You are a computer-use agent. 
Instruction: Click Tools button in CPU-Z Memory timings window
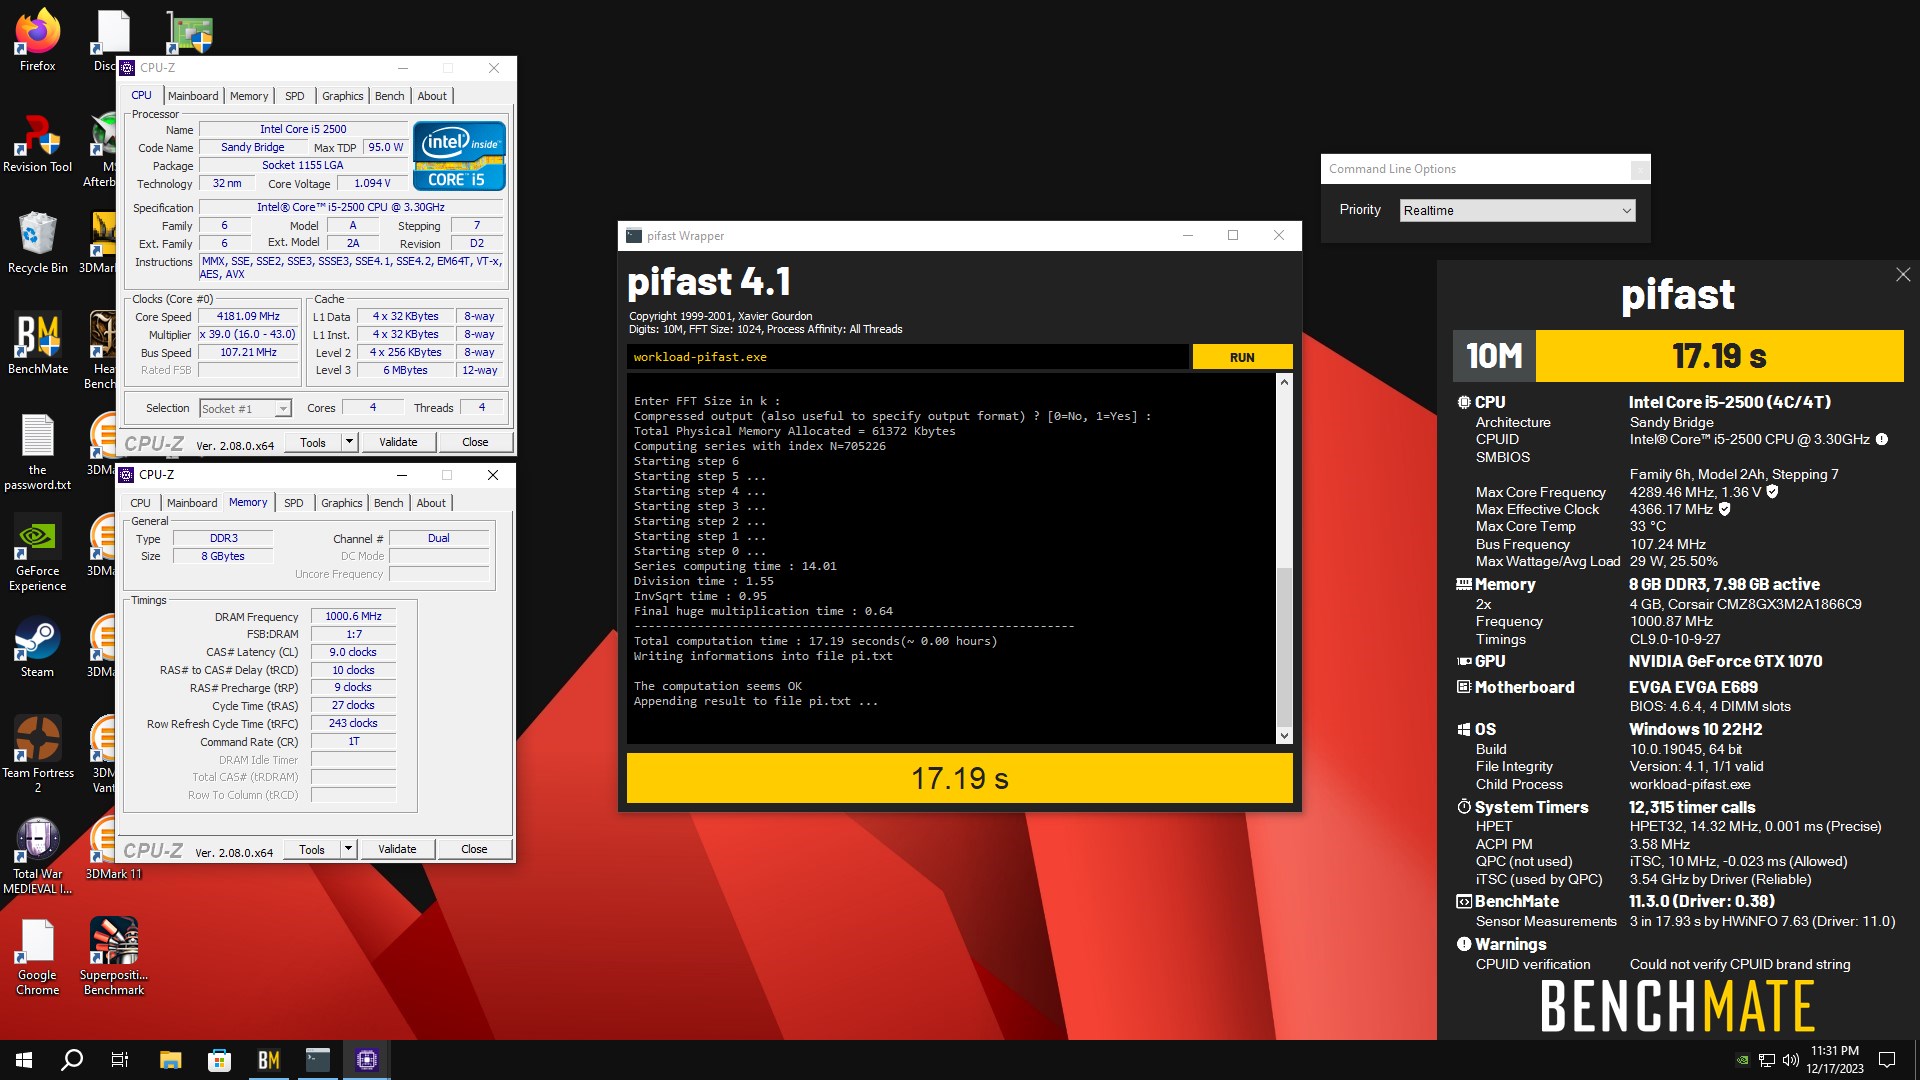tap(312, 849)
